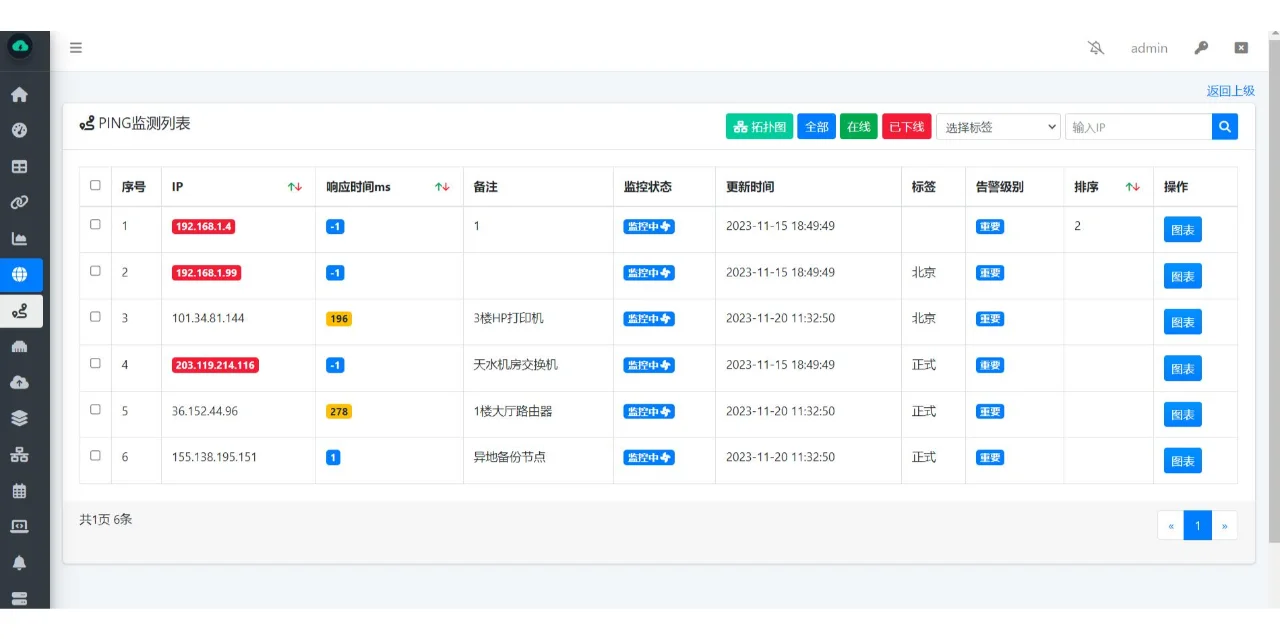Select the home icon in sidebar
The image size is (1280, 639).
22,94
